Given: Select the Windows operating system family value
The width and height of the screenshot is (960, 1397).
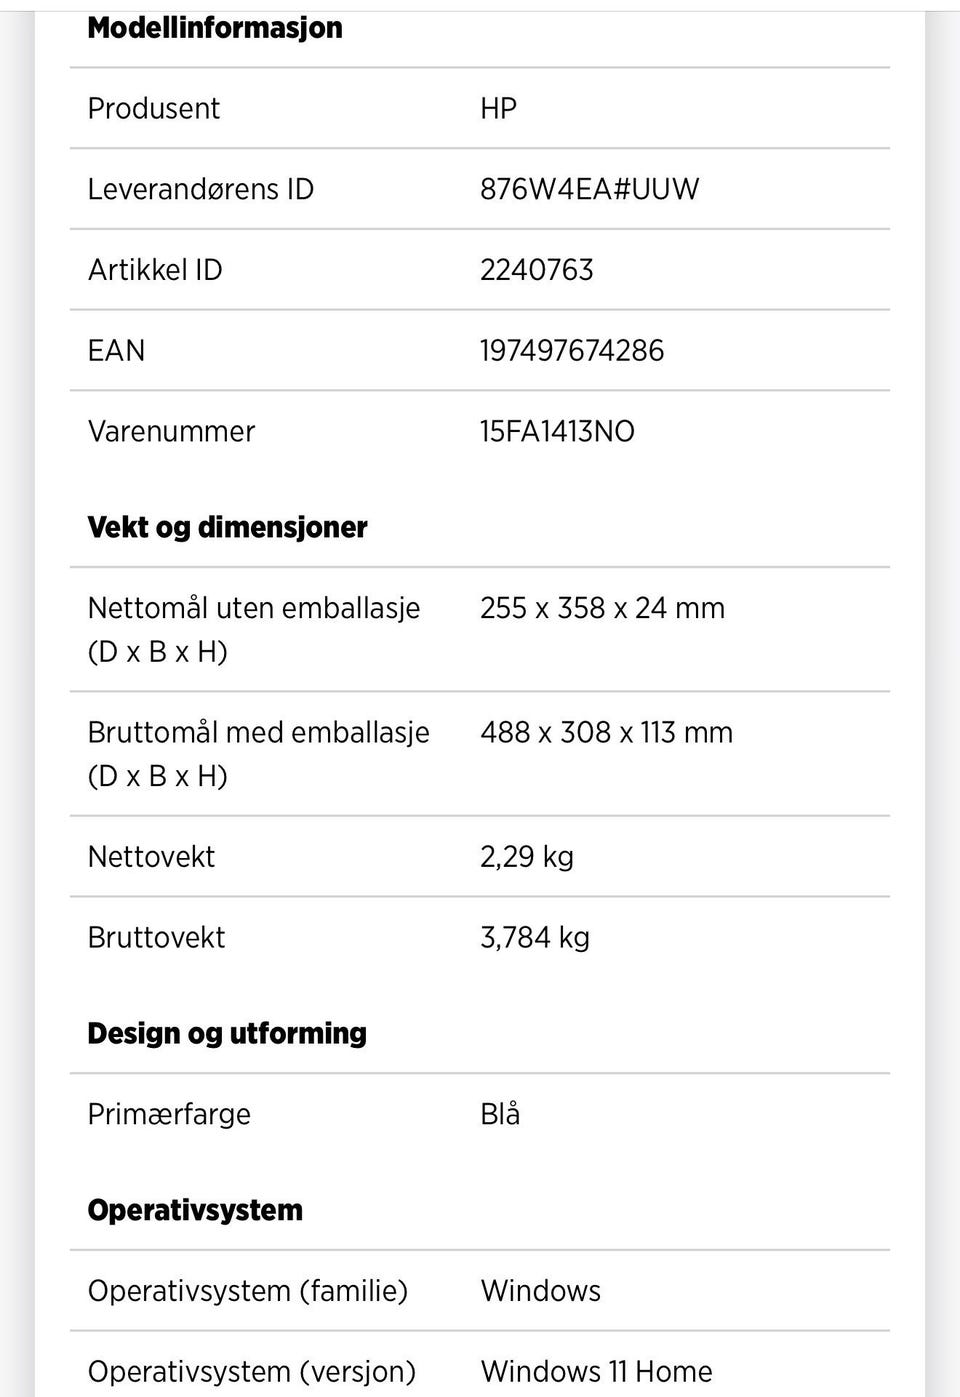Looking at the screenshot, I should [540, 1291].
